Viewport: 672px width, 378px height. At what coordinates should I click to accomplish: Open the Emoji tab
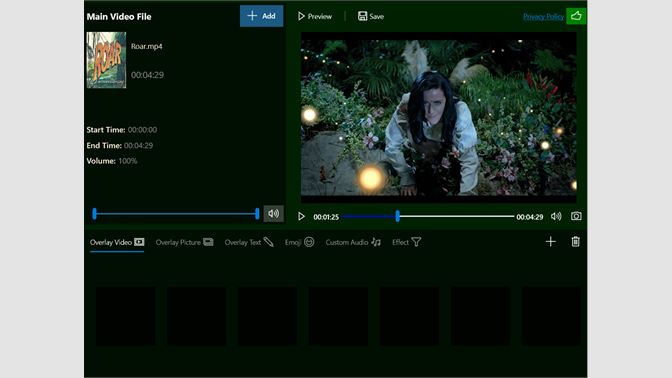click(300, 243)
